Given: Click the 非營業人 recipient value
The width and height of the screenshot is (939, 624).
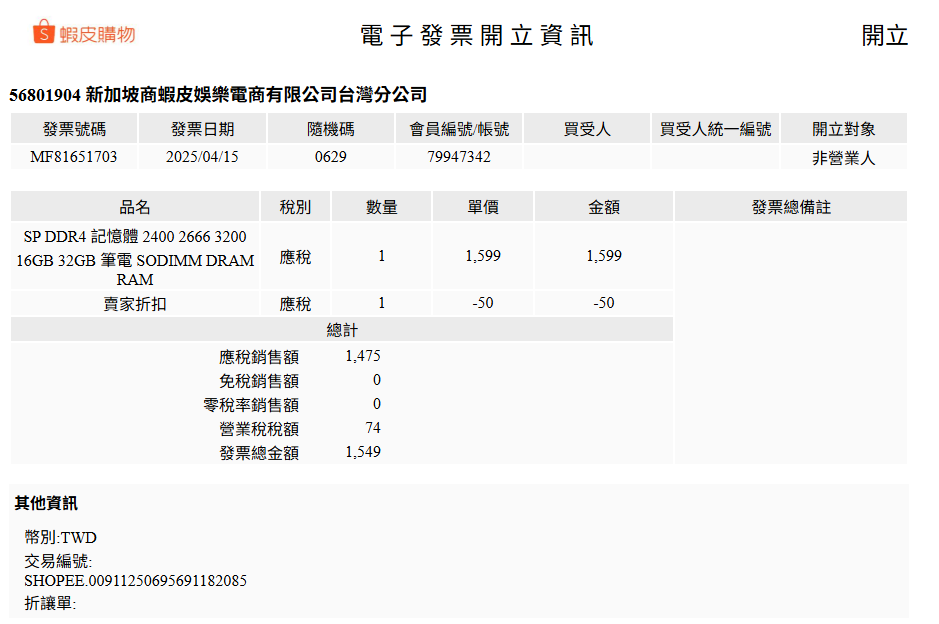Looking at the screenshot, I should 843,158.
